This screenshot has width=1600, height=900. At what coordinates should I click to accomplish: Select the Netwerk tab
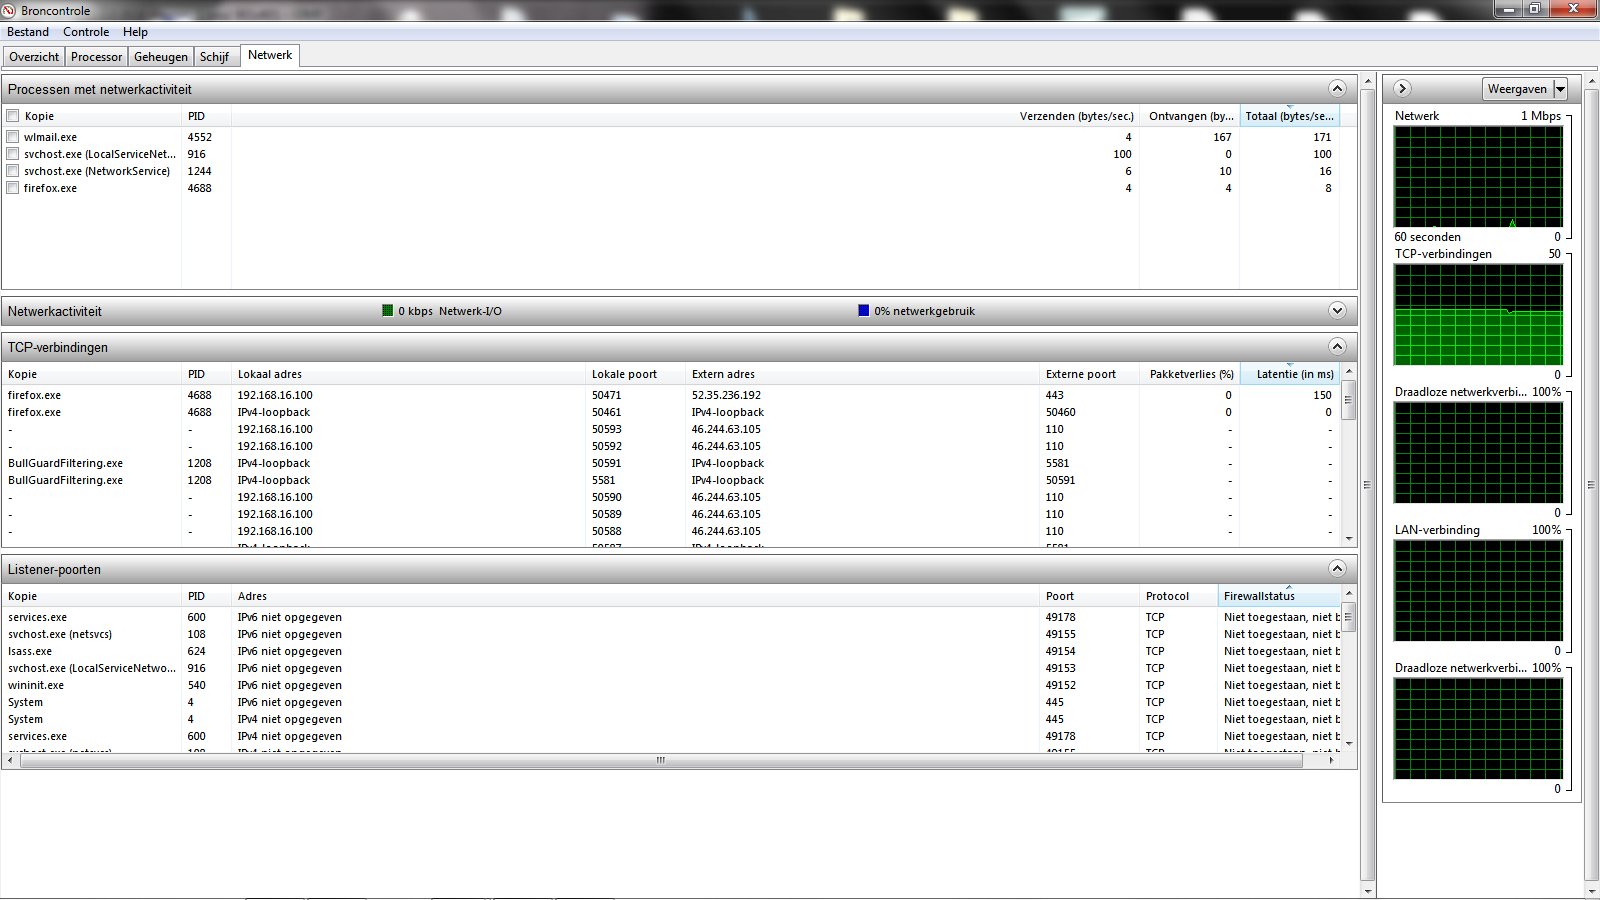pyautogui.click(x=270, y=55)
